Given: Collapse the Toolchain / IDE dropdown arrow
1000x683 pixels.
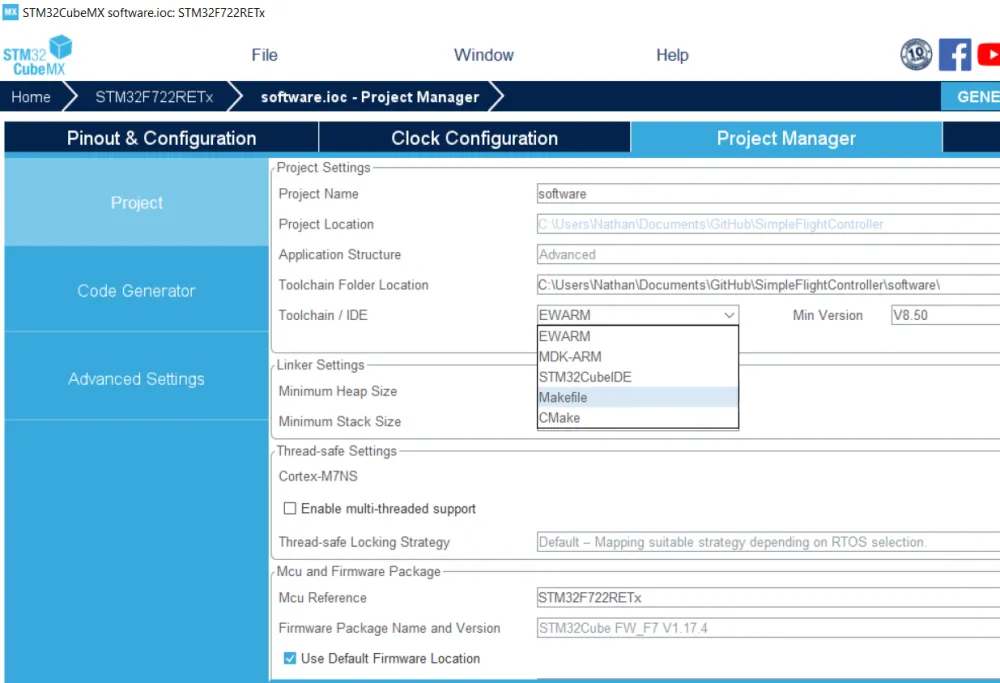Looking at the screenshot, I should 729,315.
